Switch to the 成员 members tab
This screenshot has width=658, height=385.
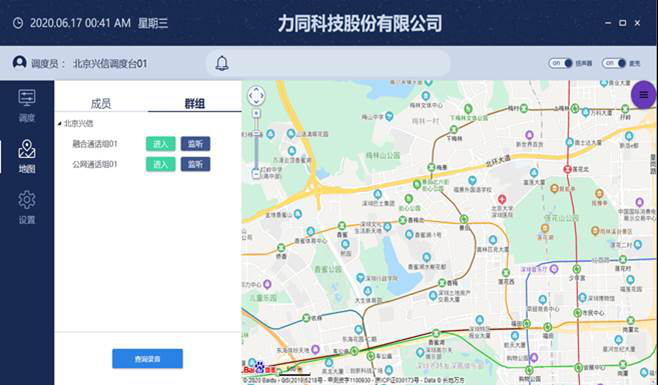coord(101,103)
